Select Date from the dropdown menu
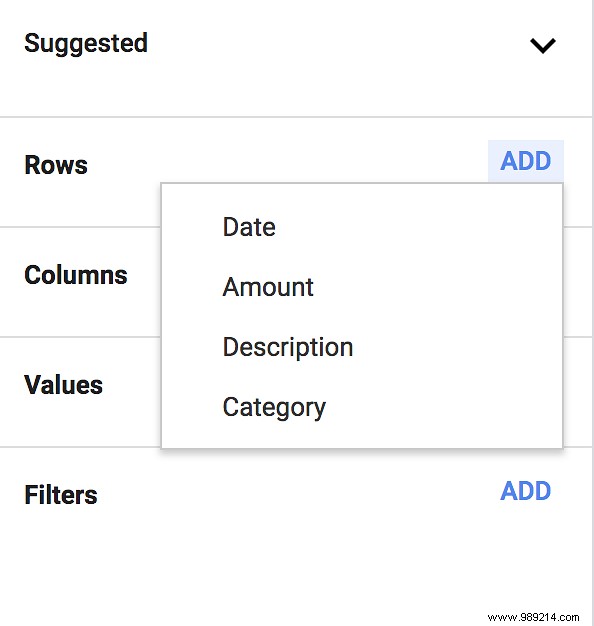Image resolution: width=594 pixels, height=626 pixels. [362, 227]
